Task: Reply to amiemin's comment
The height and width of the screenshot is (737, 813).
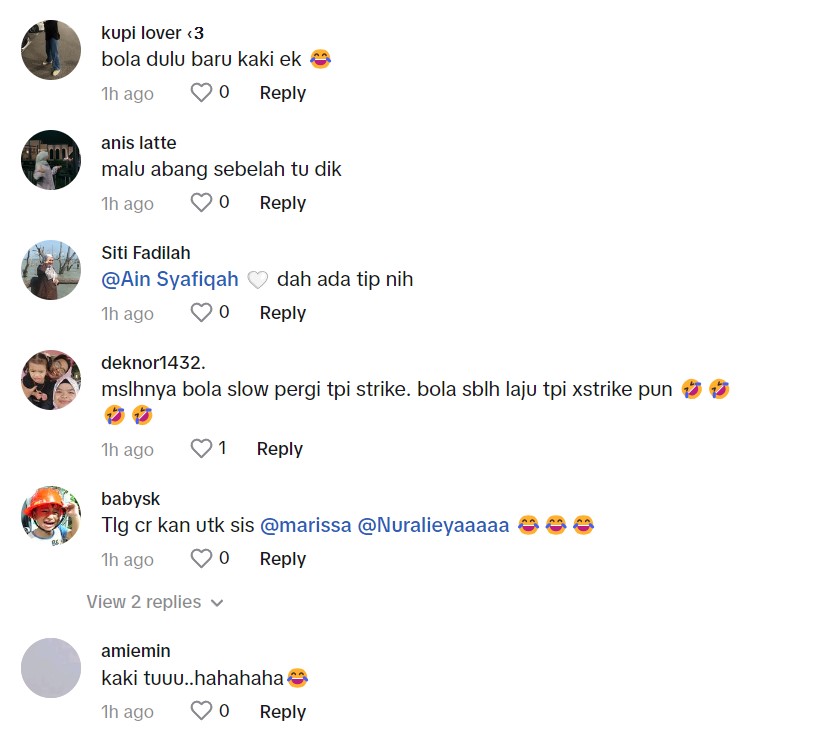Action: 282,712
